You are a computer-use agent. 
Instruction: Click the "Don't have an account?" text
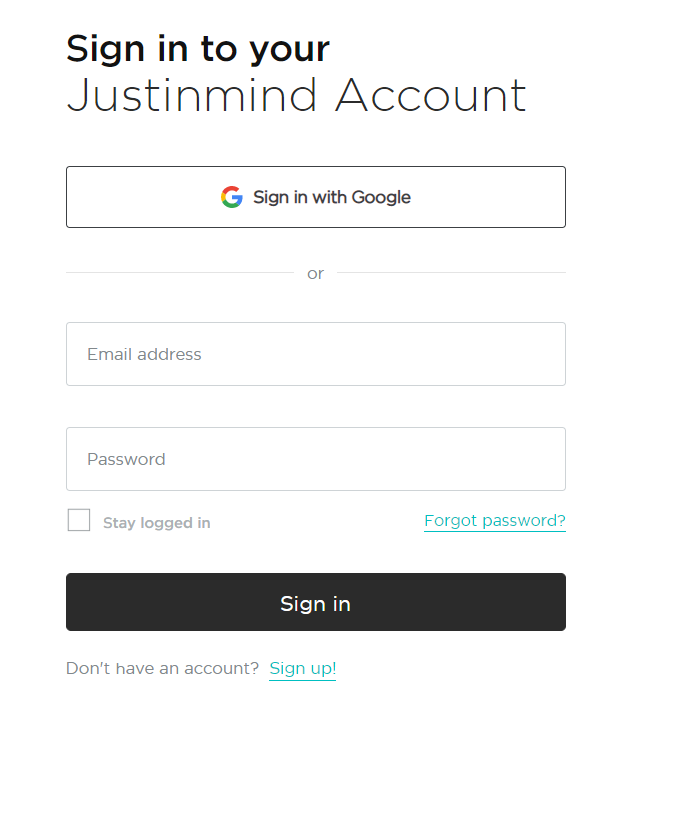click(162, 668)
